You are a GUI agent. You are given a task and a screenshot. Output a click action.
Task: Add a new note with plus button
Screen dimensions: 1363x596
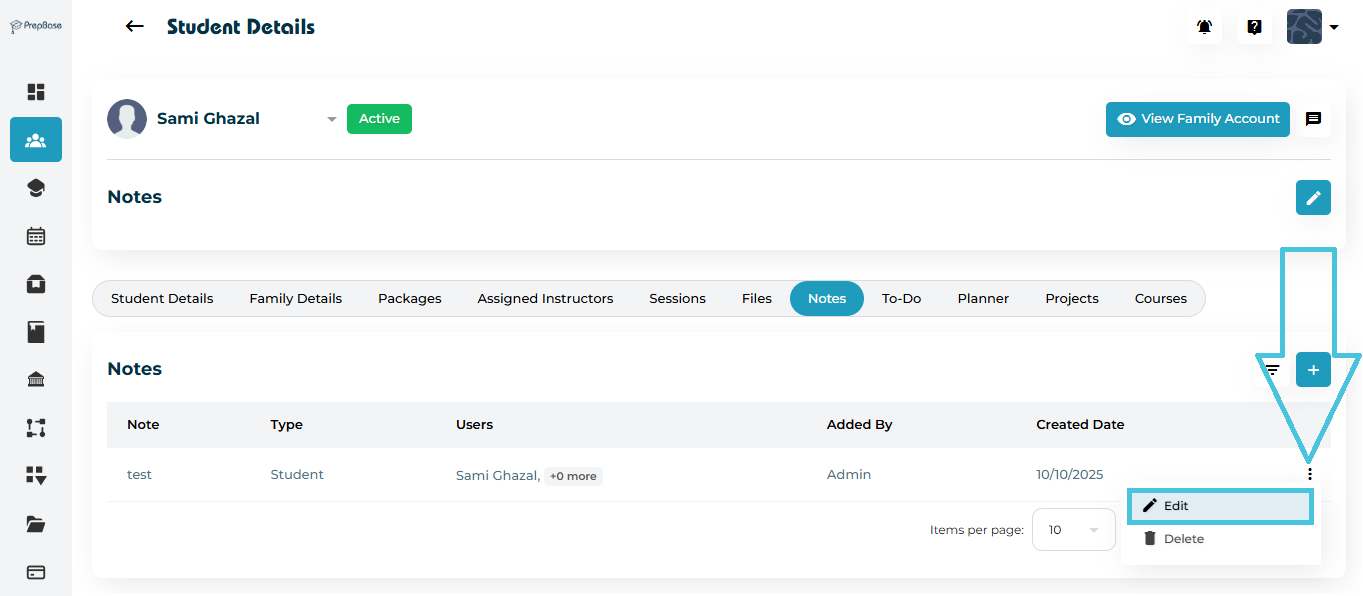click(x=1313, y=369)
